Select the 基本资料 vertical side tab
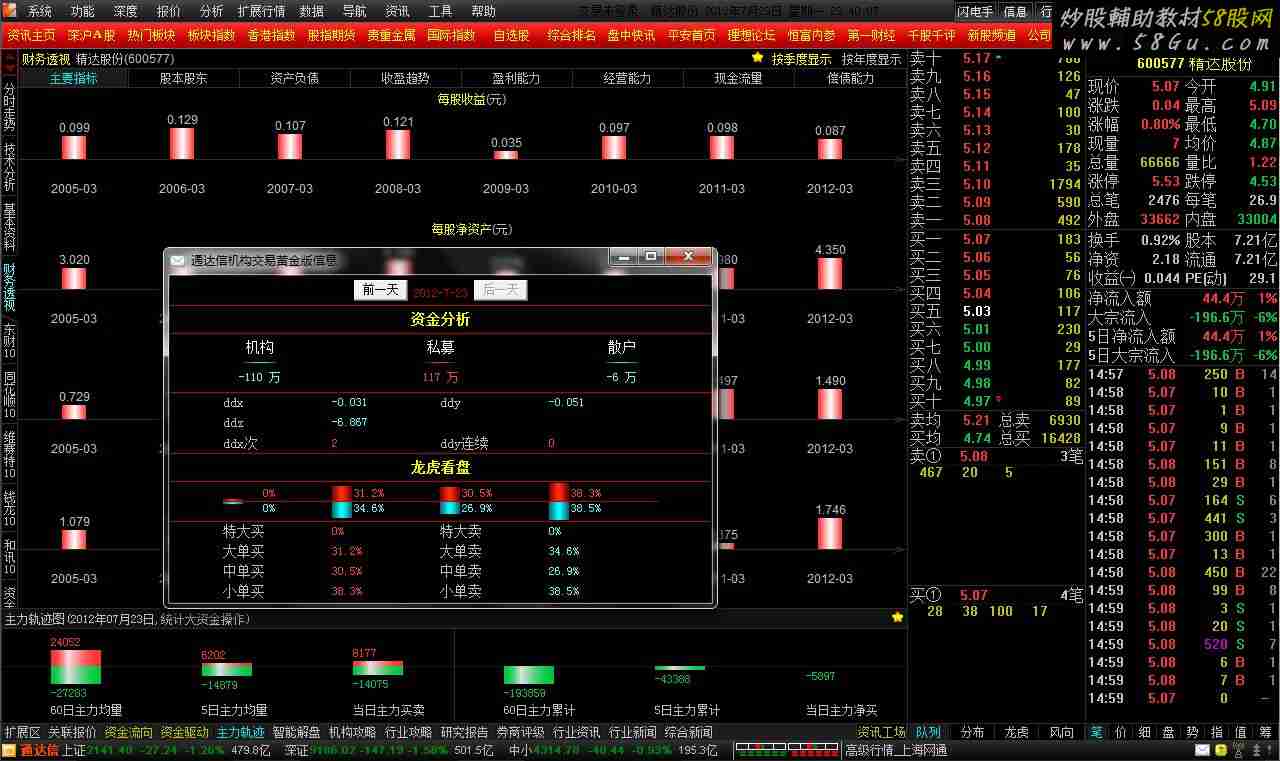Image resolution: width=1280 pixels, height=761 pixels. [x=9, y=228]
